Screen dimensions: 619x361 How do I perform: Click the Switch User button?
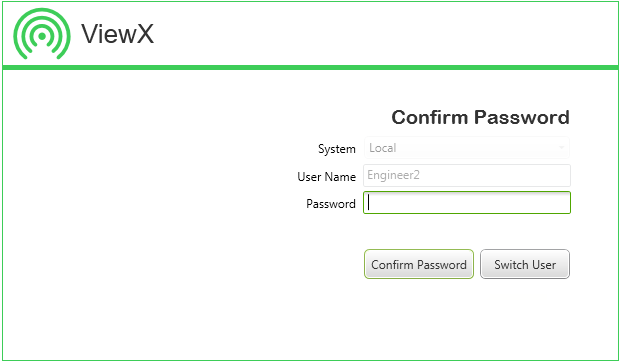coord(525,264)
